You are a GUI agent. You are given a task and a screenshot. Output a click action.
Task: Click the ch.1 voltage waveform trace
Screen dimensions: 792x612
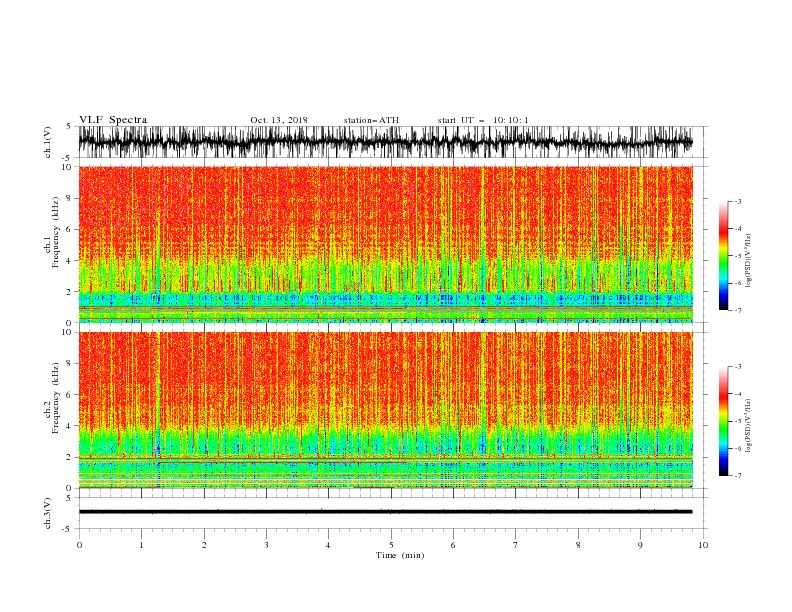[x=385, y=142]
